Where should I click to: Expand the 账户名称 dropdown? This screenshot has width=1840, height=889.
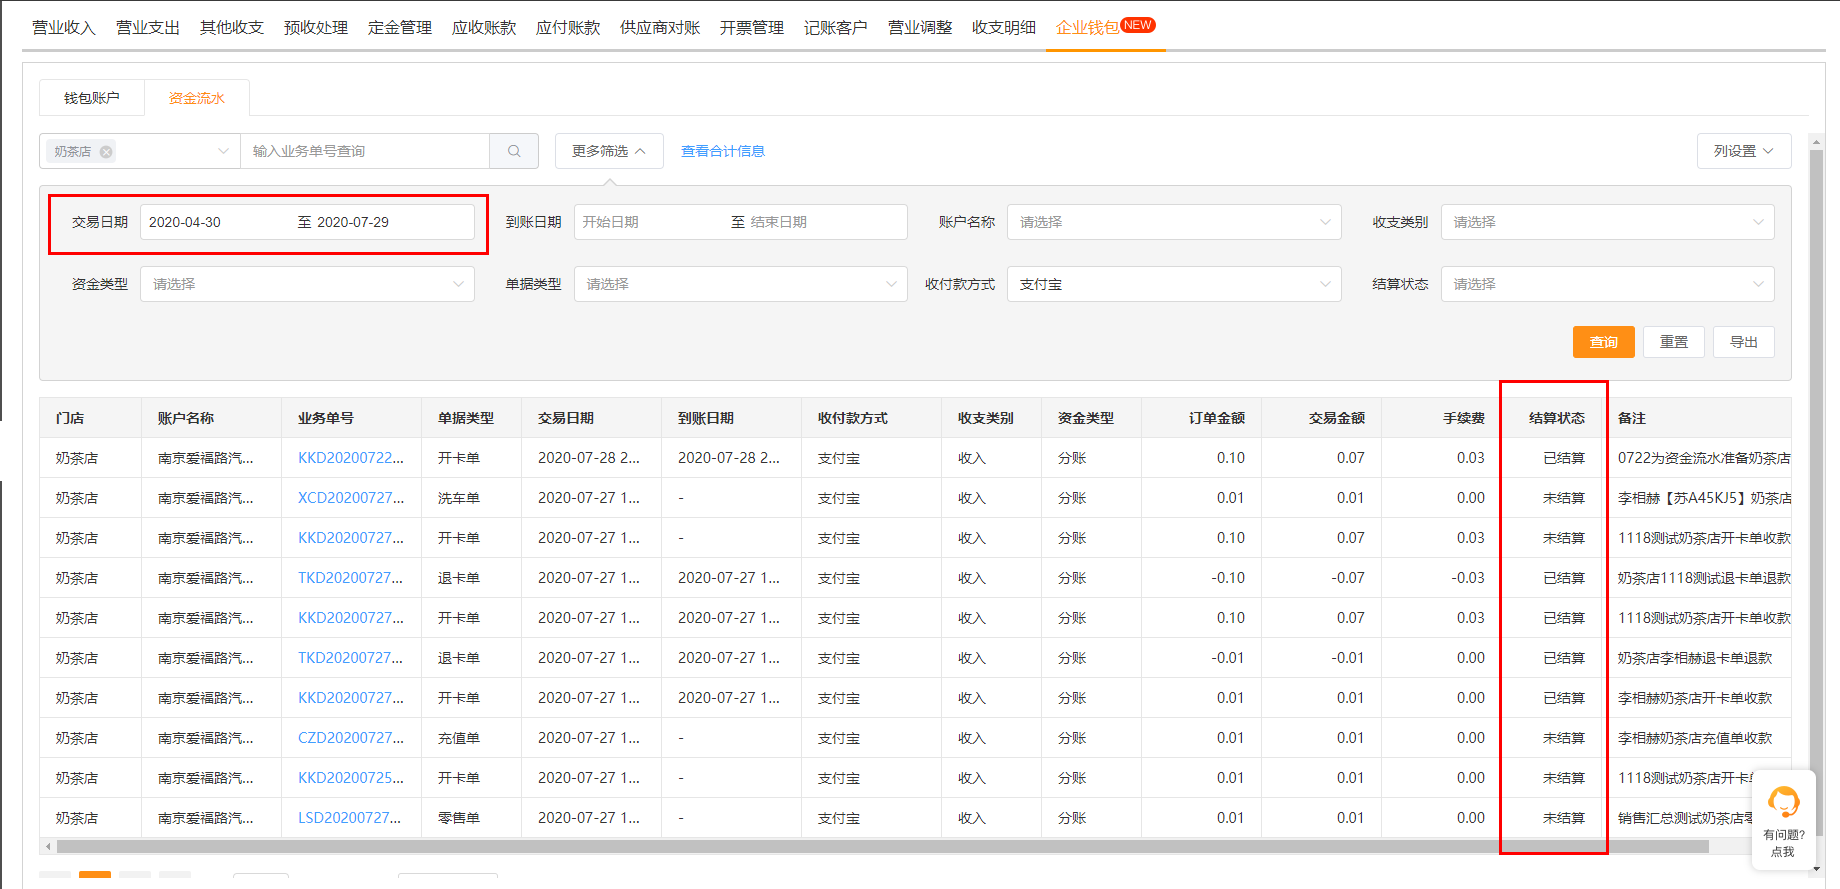(x=1174, y=222)
